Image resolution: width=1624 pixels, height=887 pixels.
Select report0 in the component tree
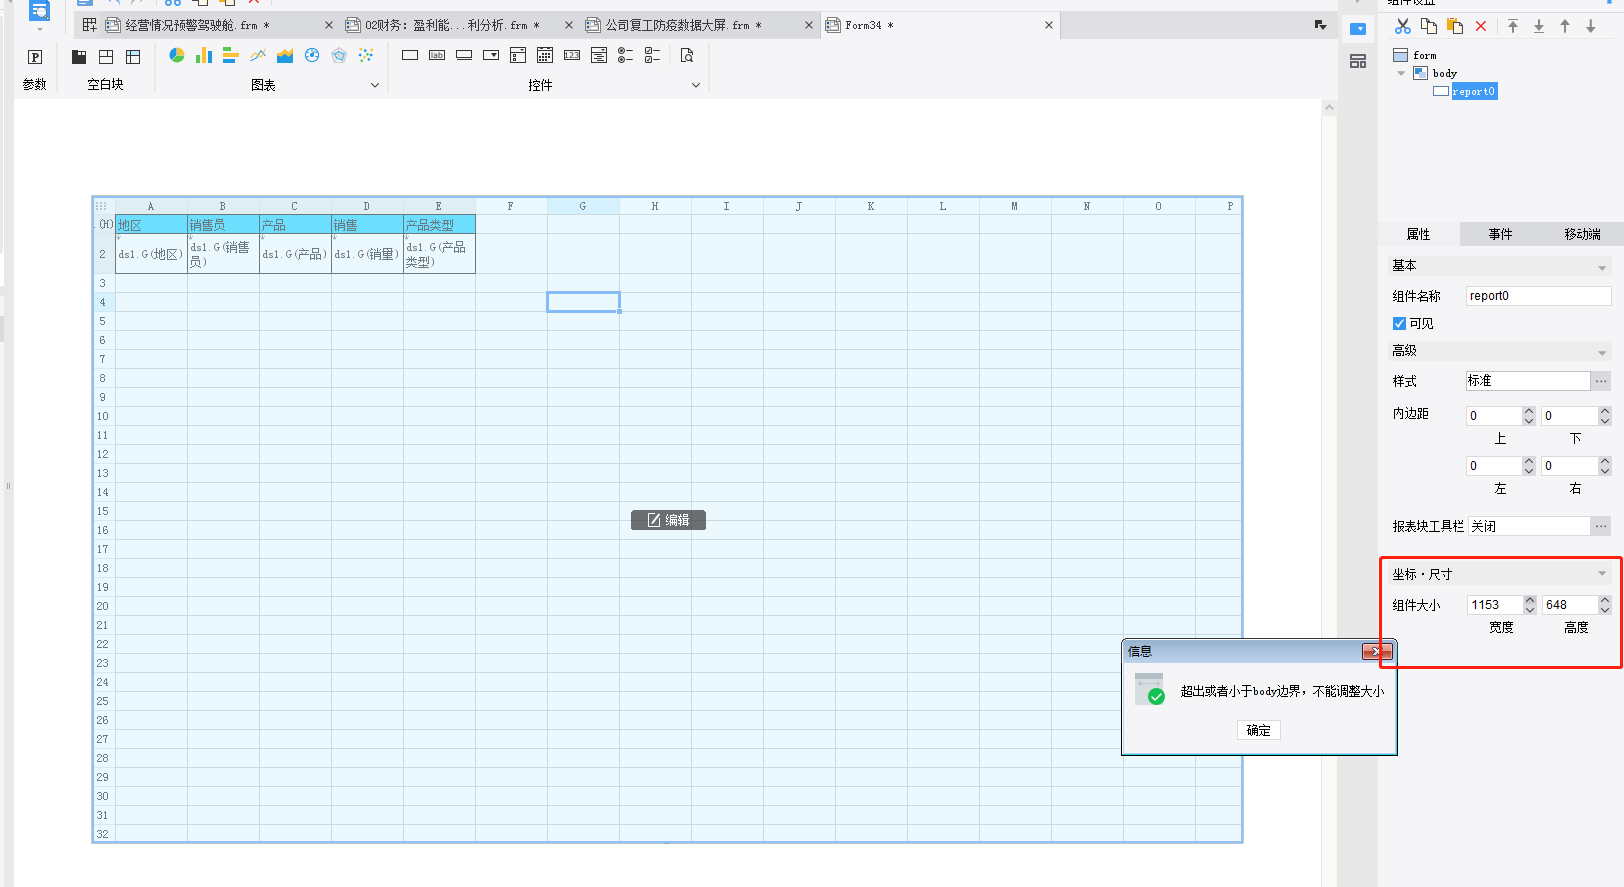pyautogui.click(x=1474, y=91)
